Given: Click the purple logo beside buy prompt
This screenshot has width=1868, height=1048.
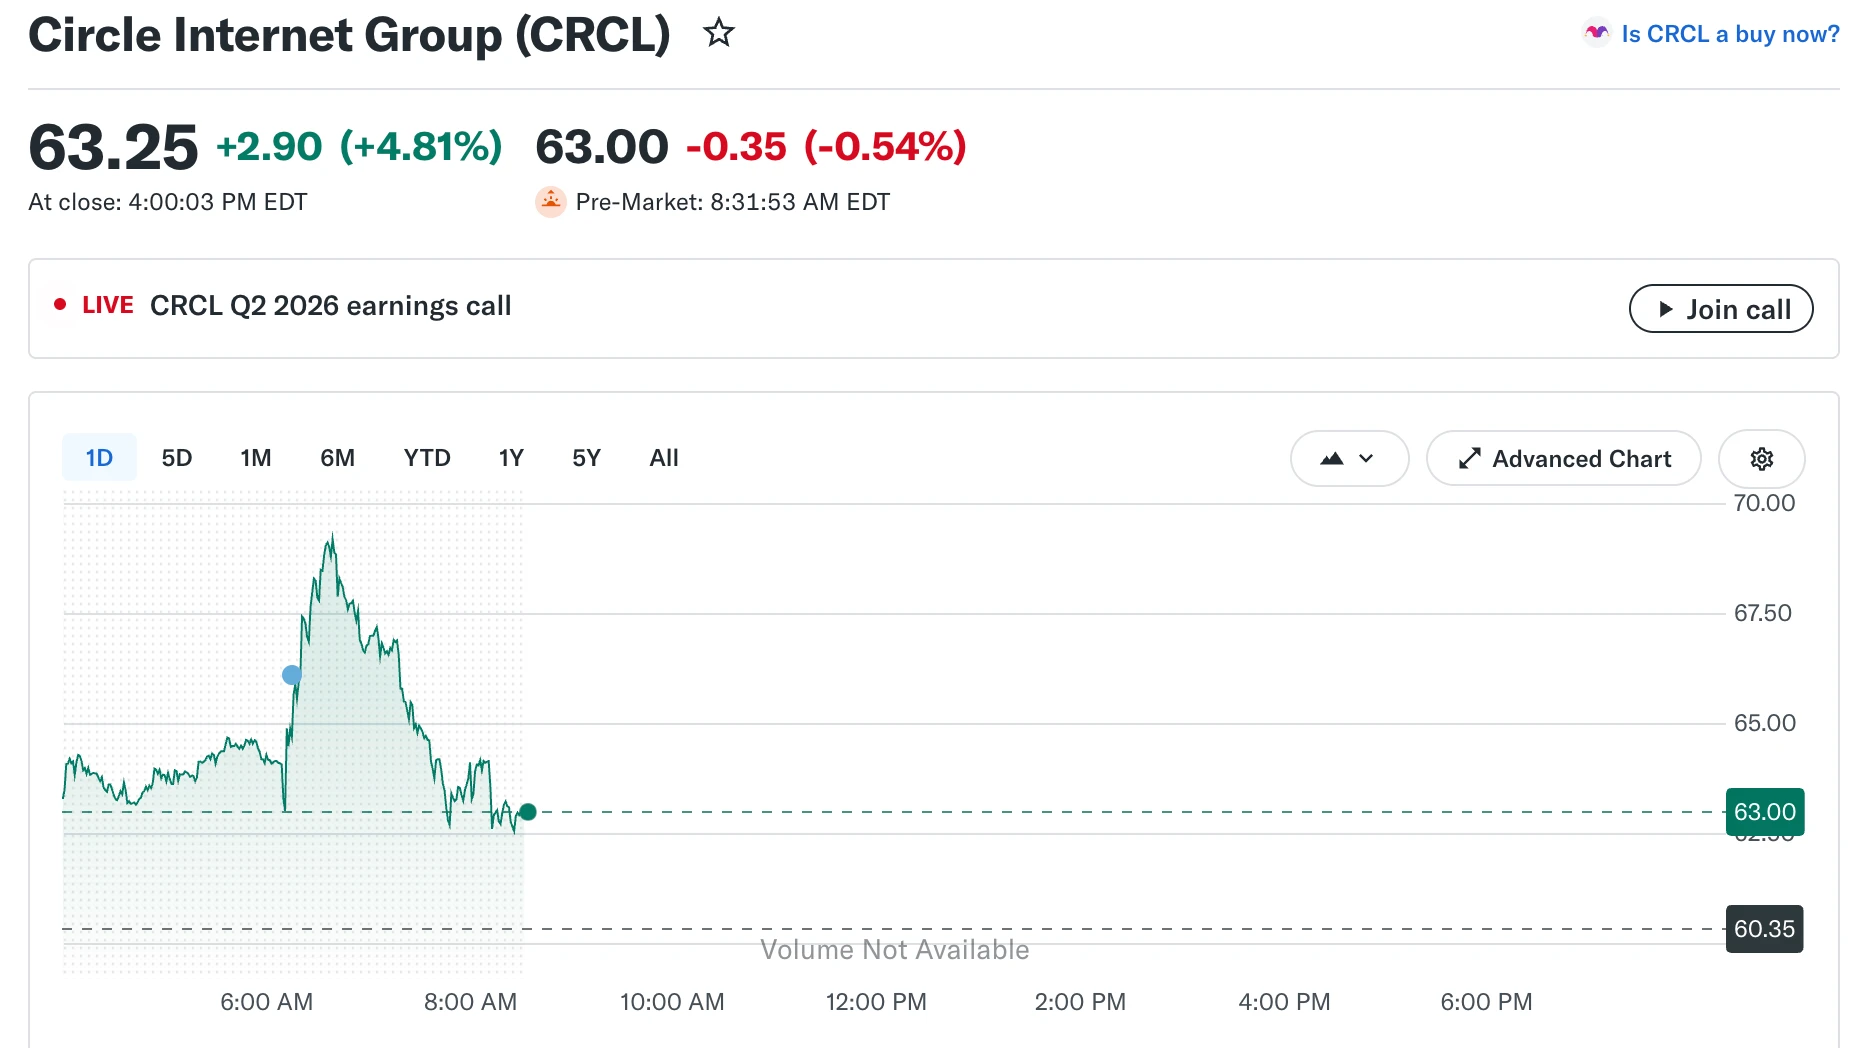Looking at the screenshot, I should coord(1597,33).
